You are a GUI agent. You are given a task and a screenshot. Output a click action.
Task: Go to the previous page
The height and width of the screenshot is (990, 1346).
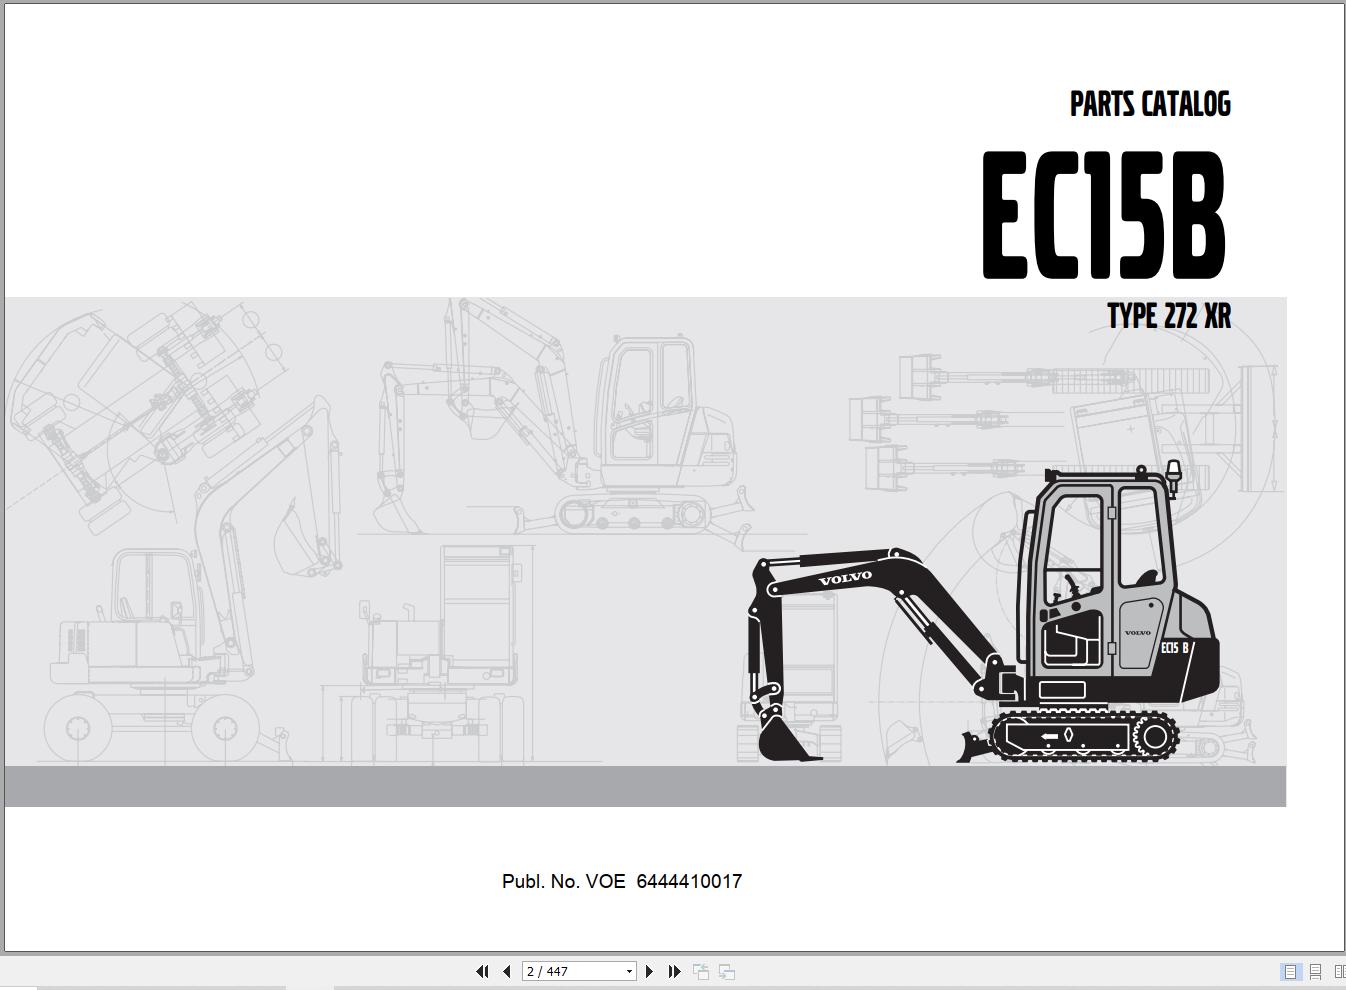[x=507, y=971]
